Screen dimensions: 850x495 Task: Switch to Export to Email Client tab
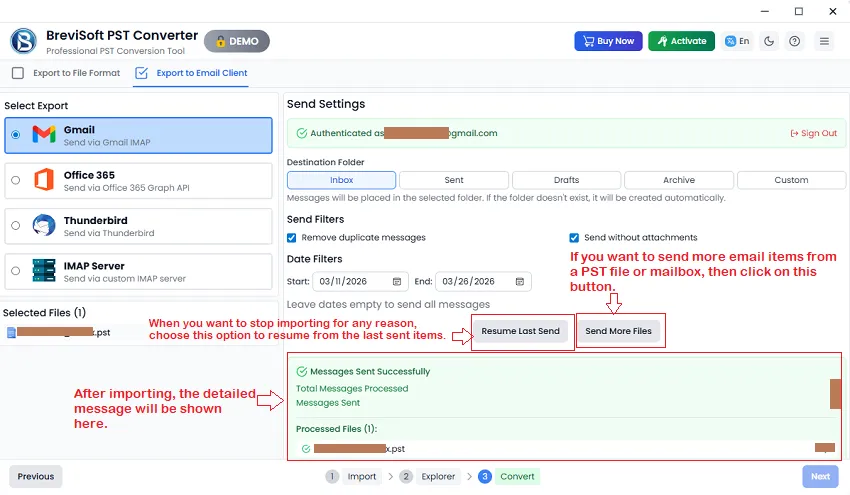(191, 73)
